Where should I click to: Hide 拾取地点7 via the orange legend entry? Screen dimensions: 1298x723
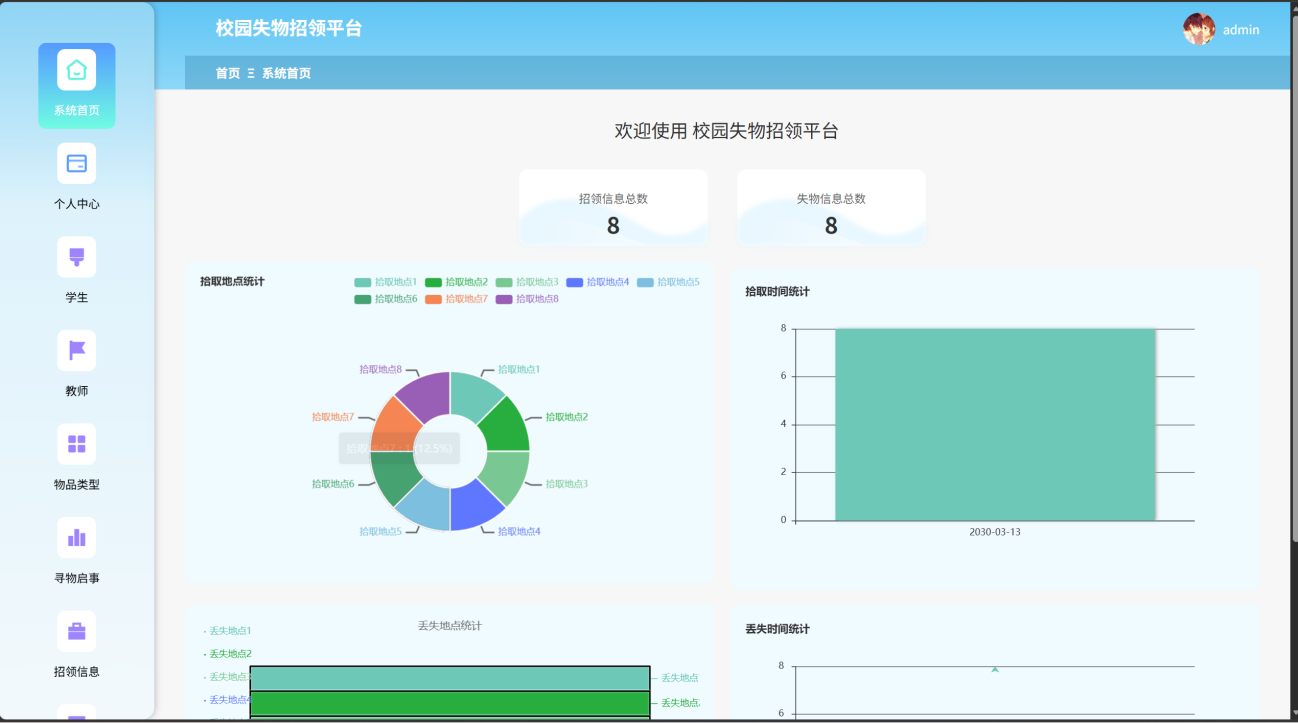click(456, 299)
